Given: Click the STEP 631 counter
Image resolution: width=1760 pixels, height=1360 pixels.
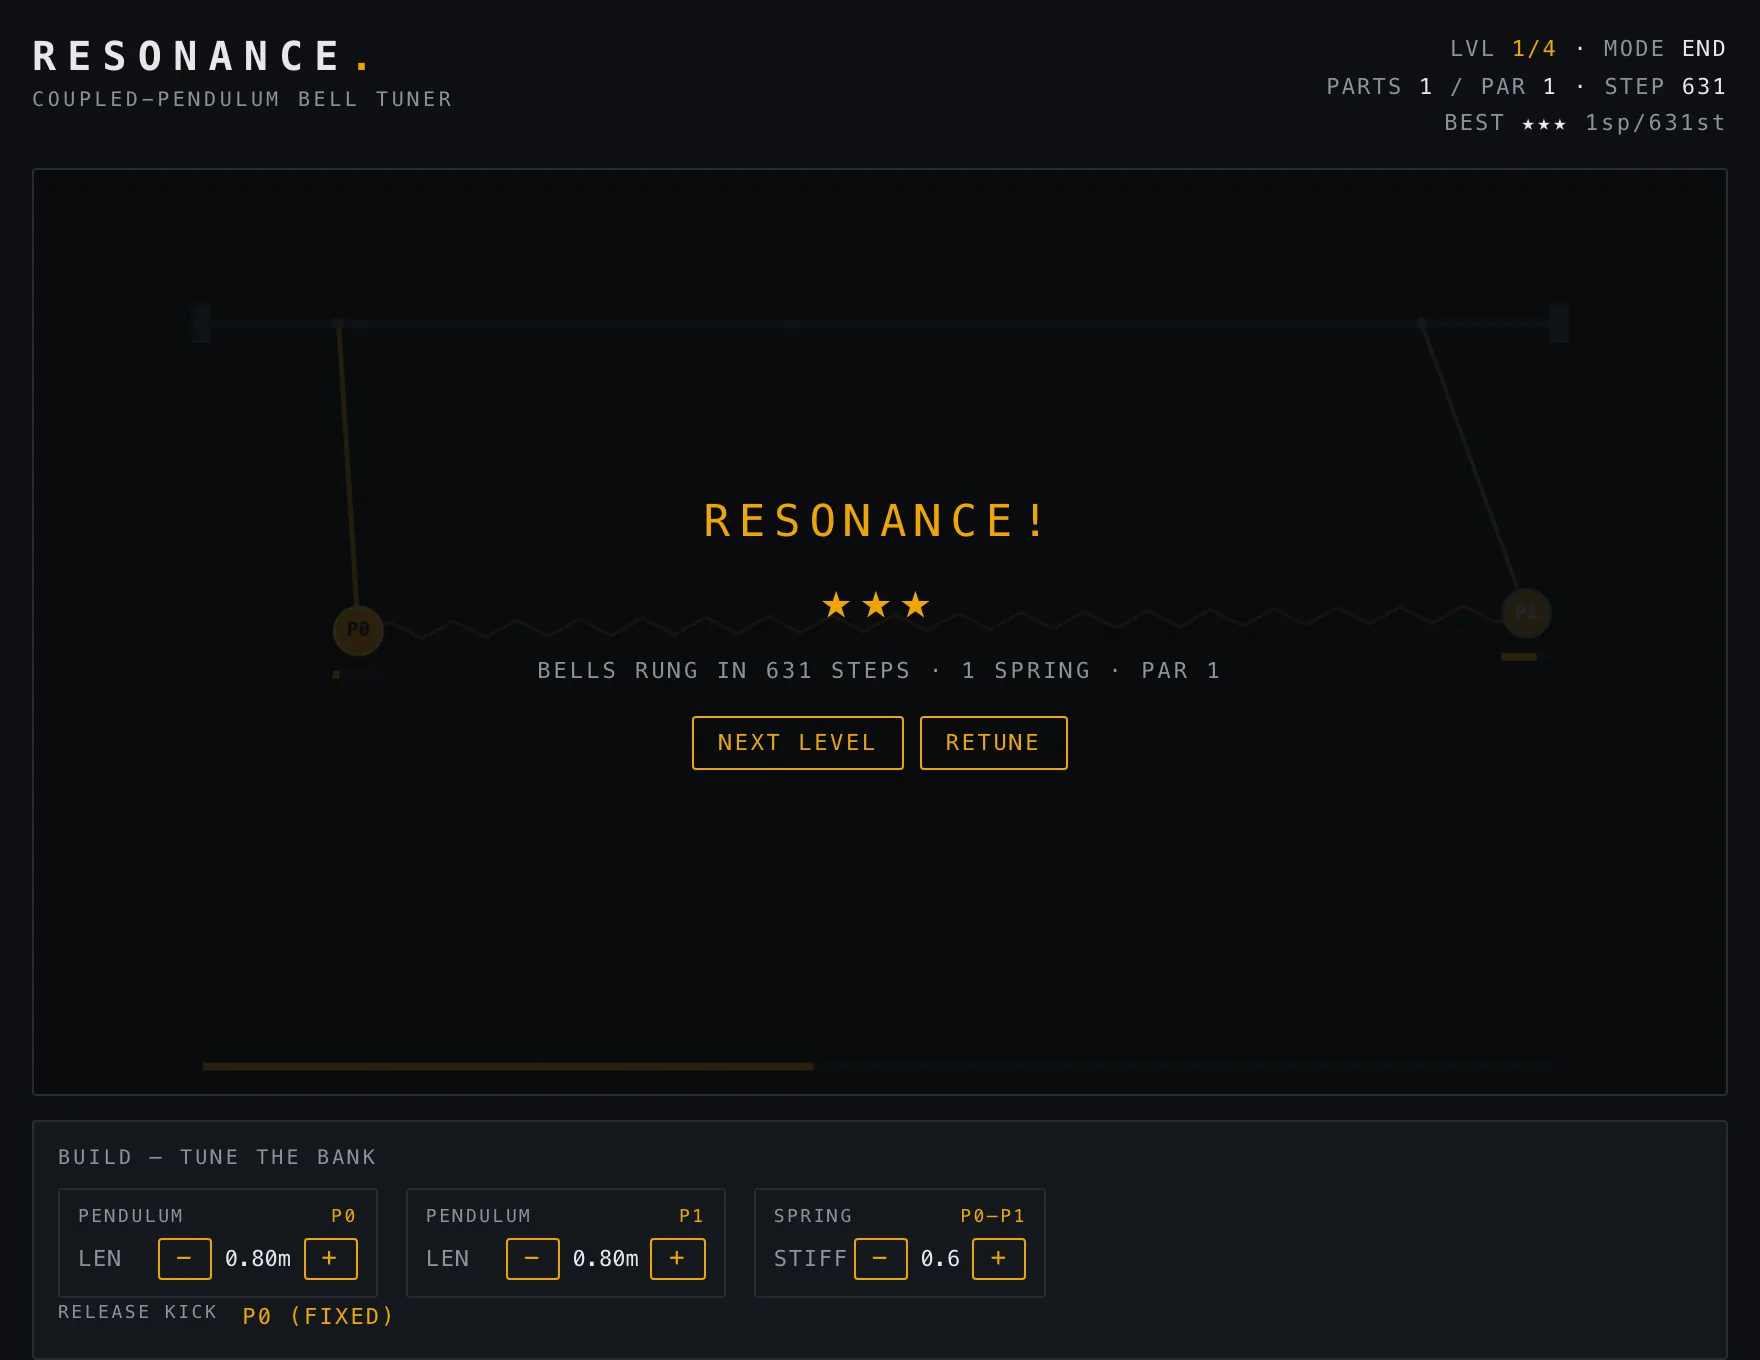Looking at the screenshot, I should (1665, 87).
